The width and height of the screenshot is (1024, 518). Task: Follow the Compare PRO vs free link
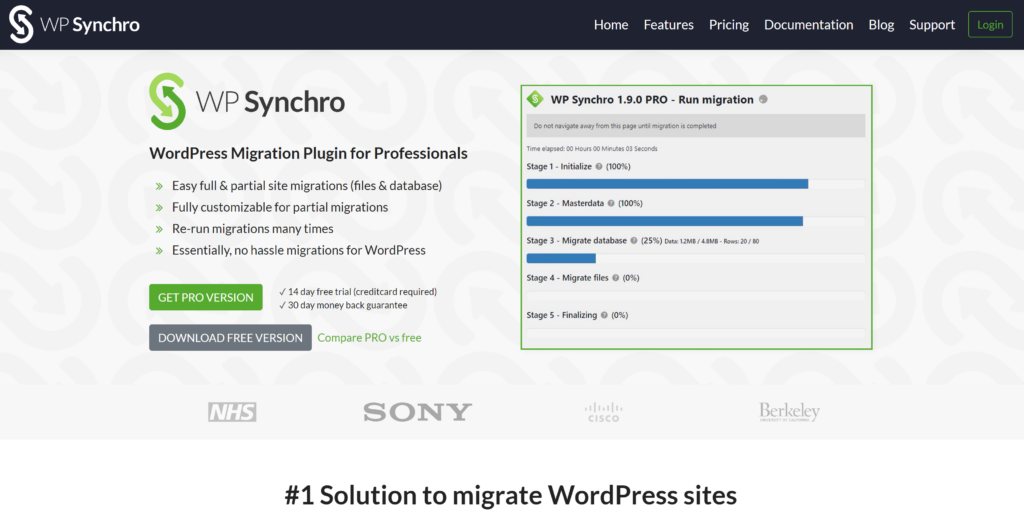point(369,338)
